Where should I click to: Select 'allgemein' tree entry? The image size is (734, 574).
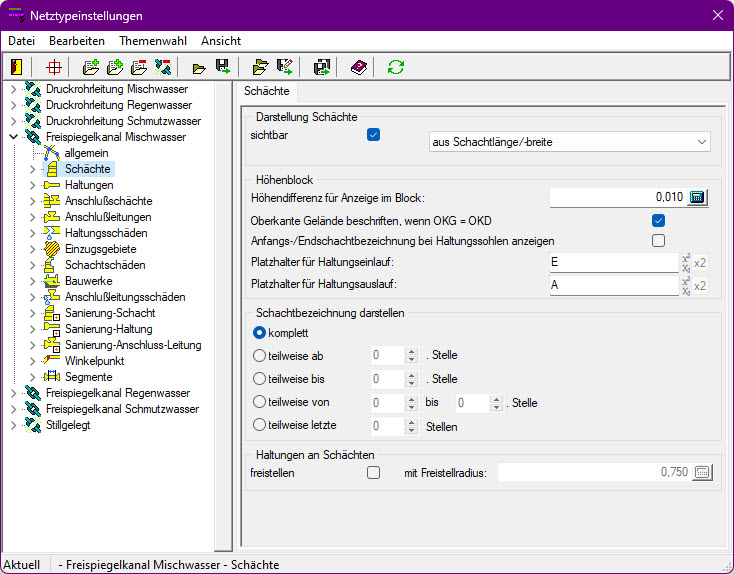87,153
